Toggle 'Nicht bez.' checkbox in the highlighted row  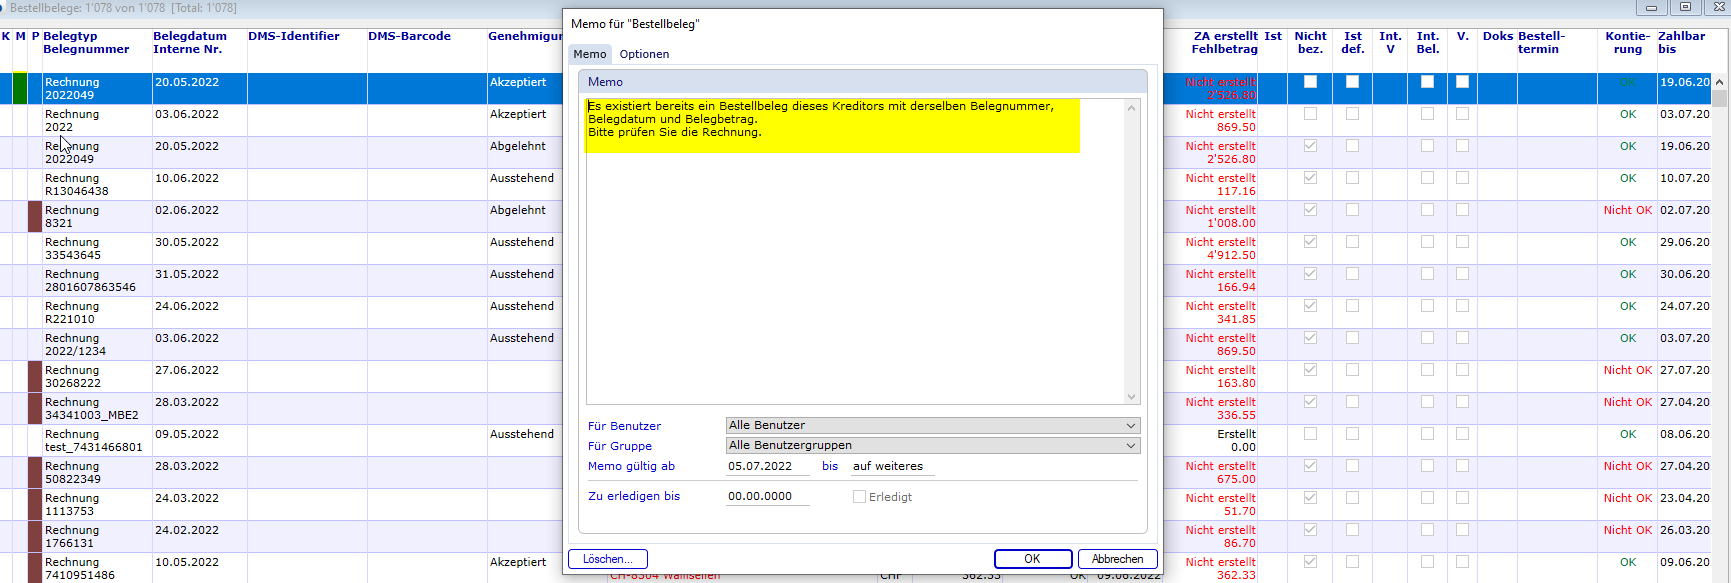(x=1310, y=82)
